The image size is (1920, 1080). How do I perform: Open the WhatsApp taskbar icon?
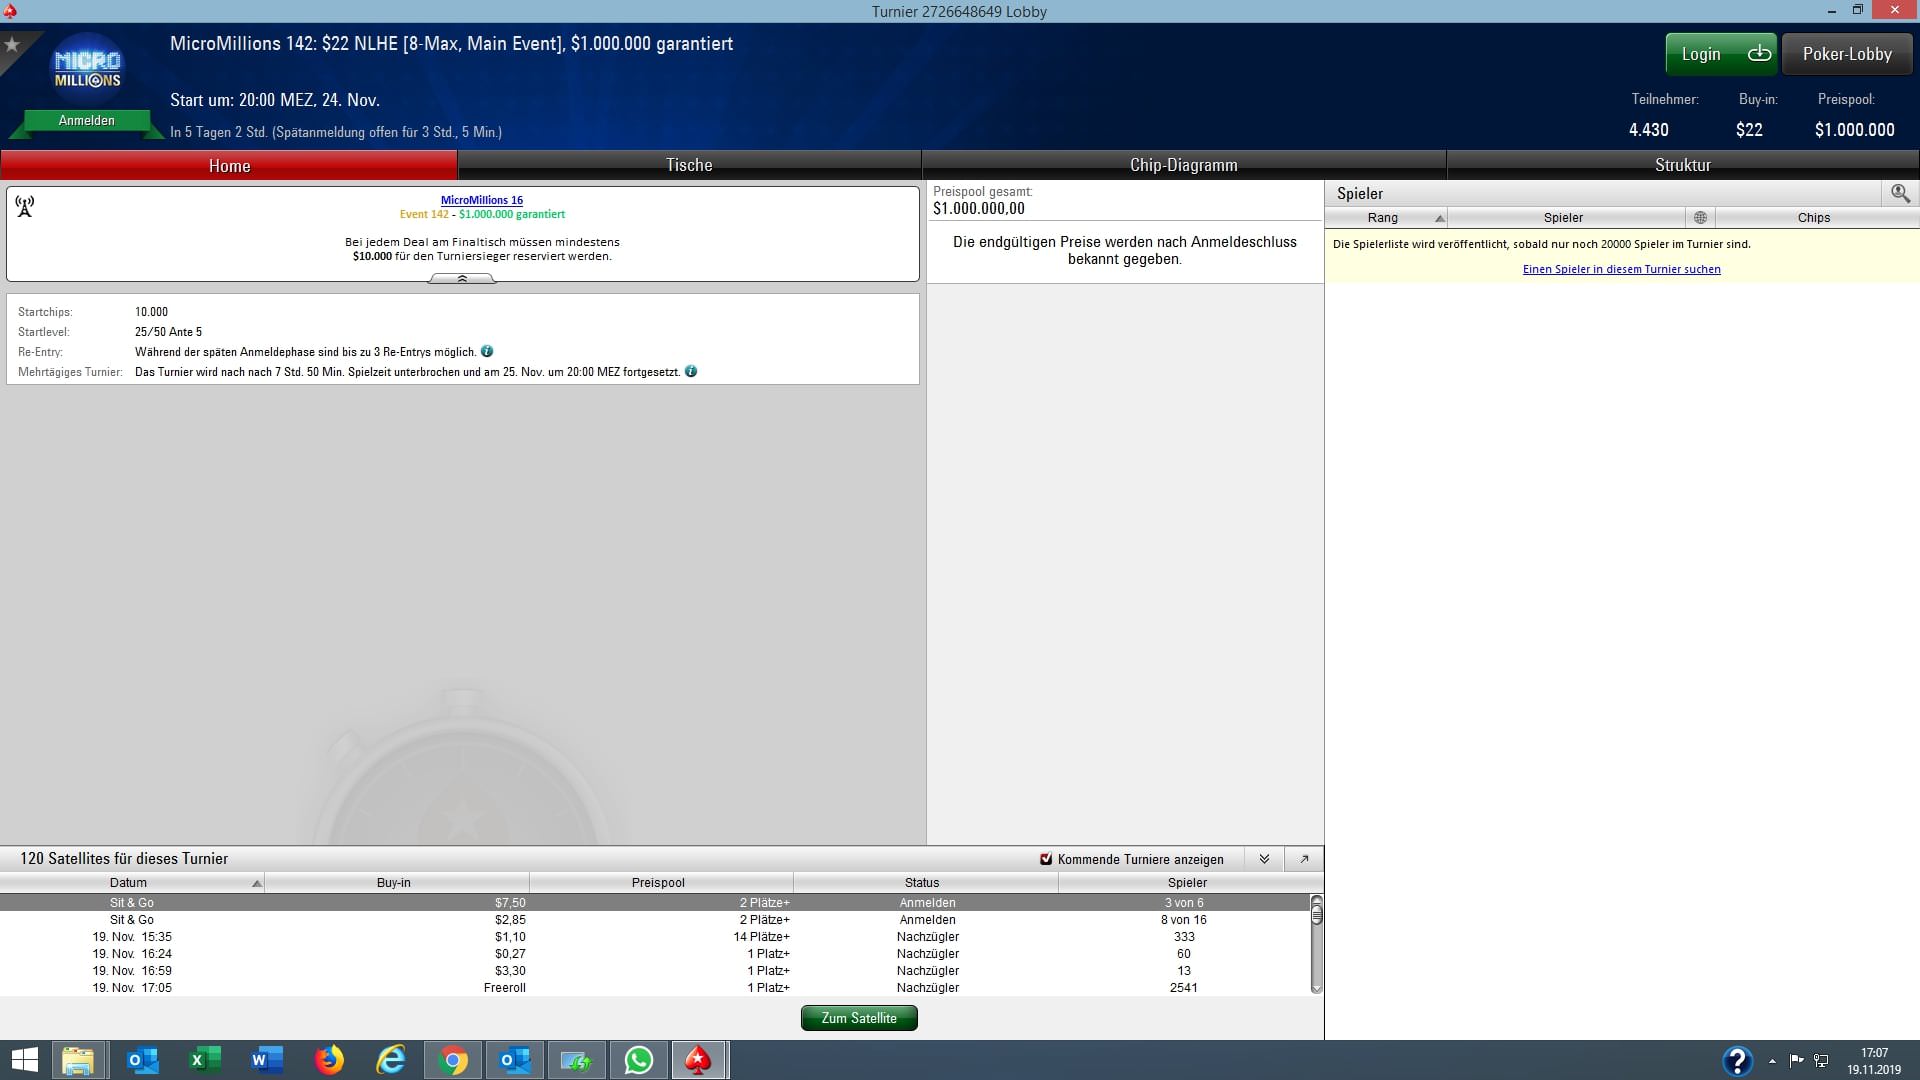(x=638, y=1060)
